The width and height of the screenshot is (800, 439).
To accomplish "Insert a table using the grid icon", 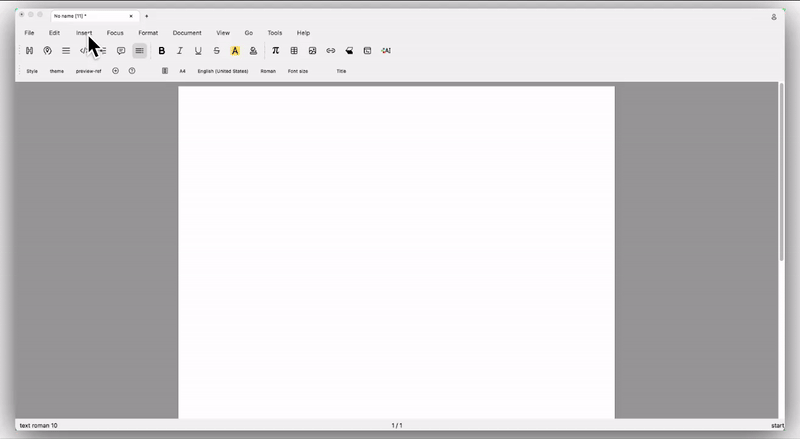I will (294, 51).
